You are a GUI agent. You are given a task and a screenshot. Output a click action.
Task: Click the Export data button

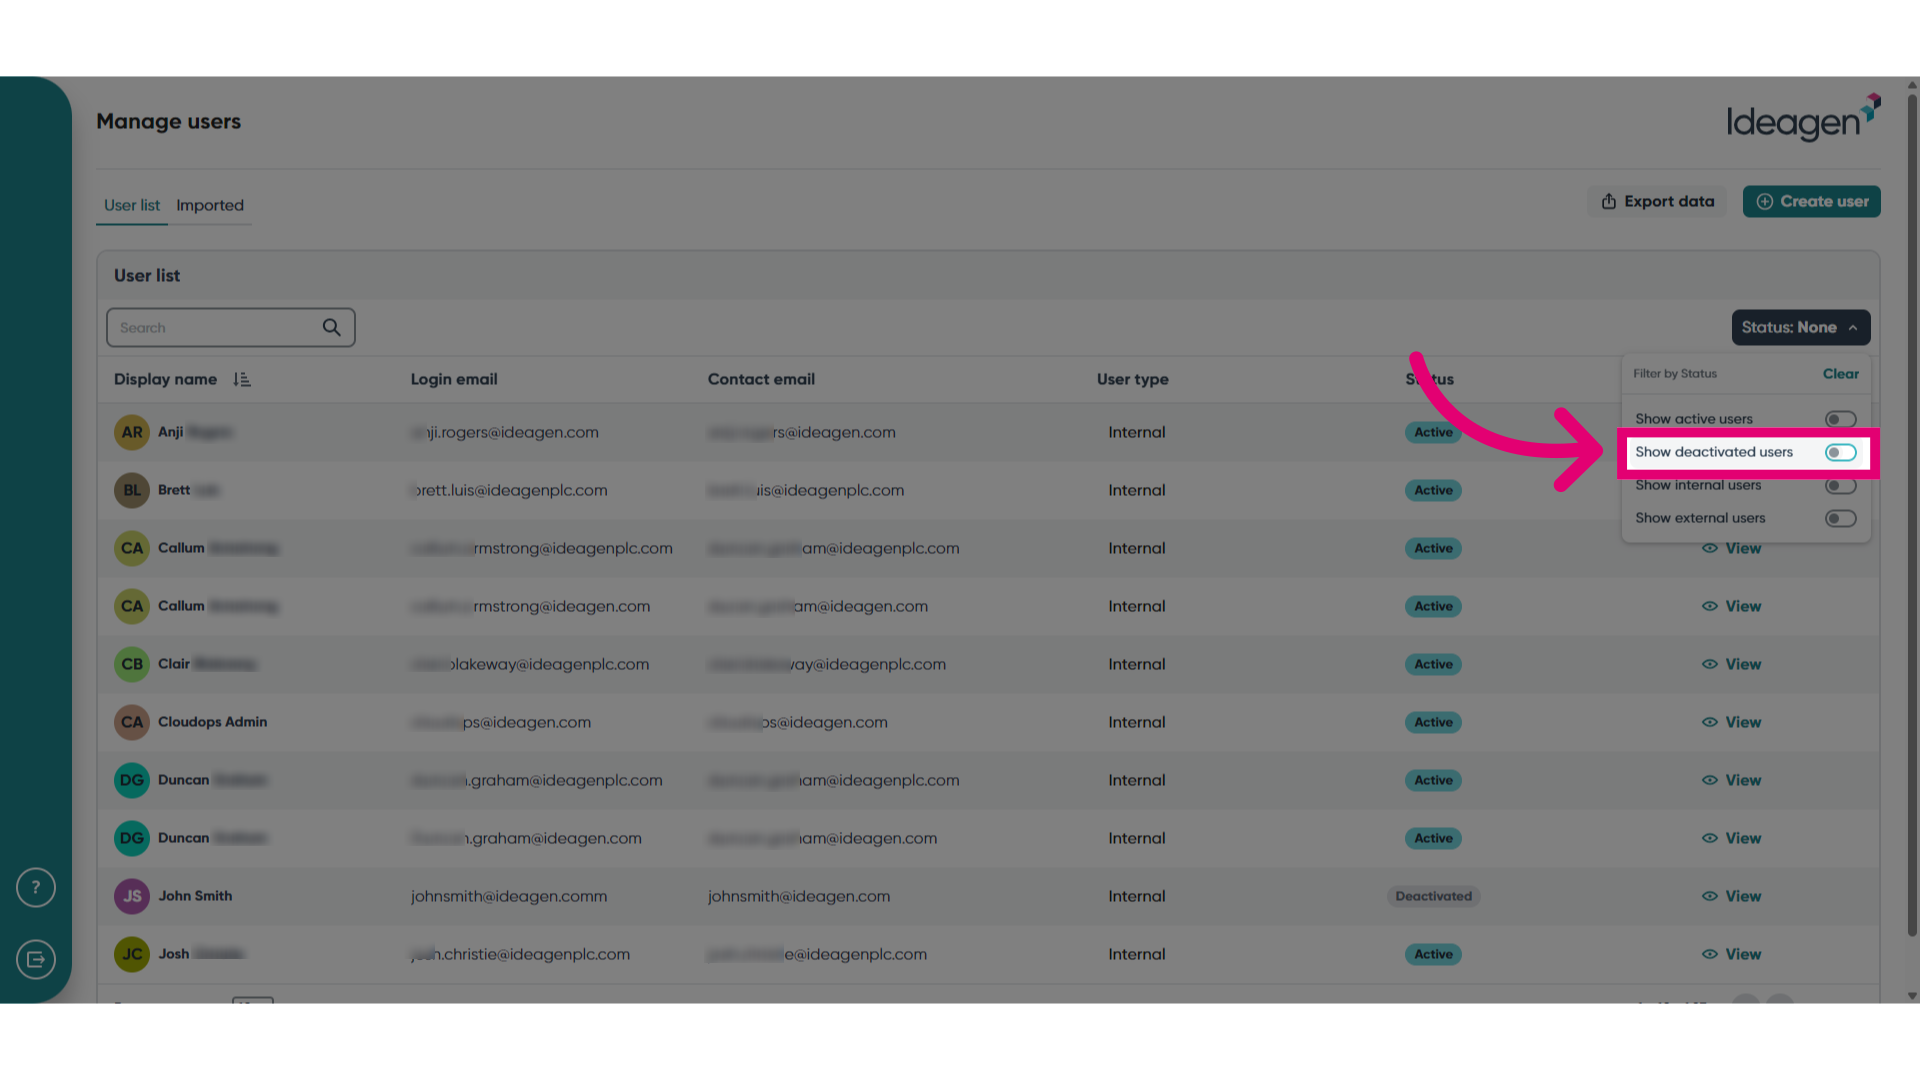(1657, 201)
